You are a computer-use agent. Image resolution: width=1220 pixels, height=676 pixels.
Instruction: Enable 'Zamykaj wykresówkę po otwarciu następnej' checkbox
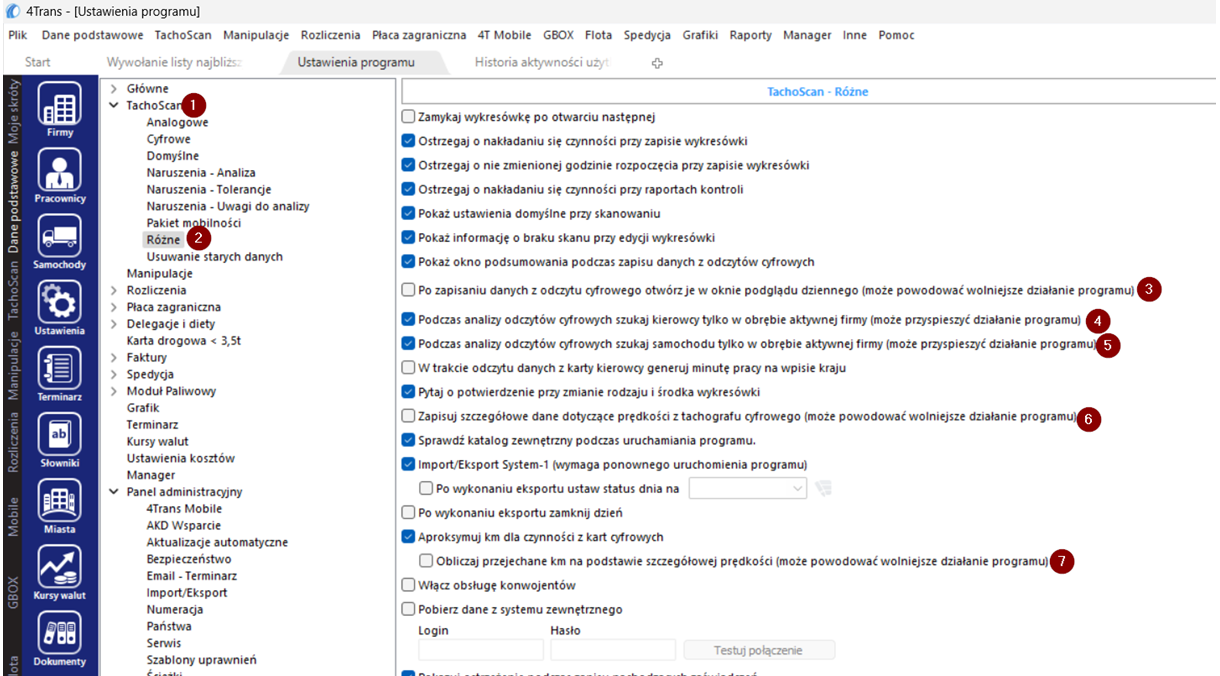click(408, 117)
